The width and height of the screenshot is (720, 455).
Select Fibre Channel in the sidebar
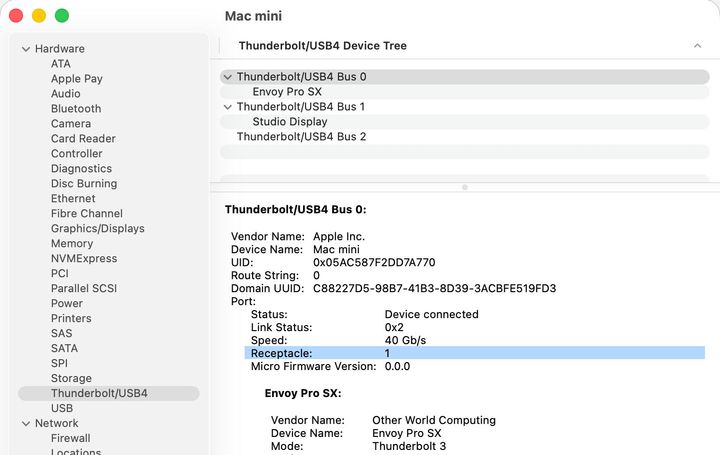pos(87,213)
